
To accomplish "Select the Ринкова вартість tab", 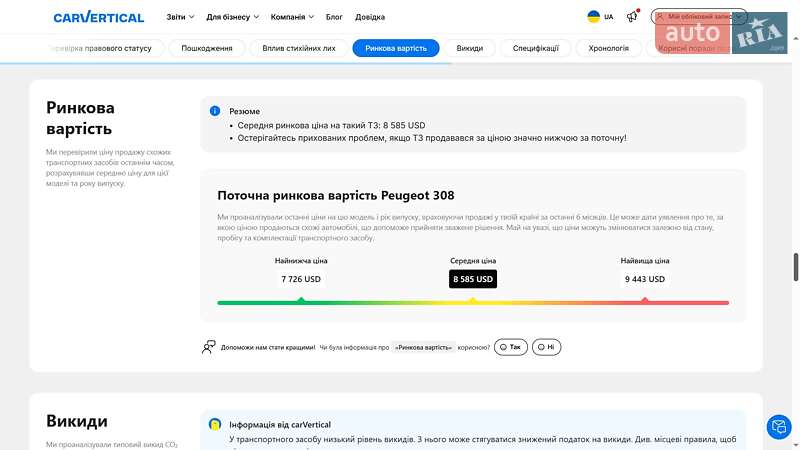I will coord(396,48).
